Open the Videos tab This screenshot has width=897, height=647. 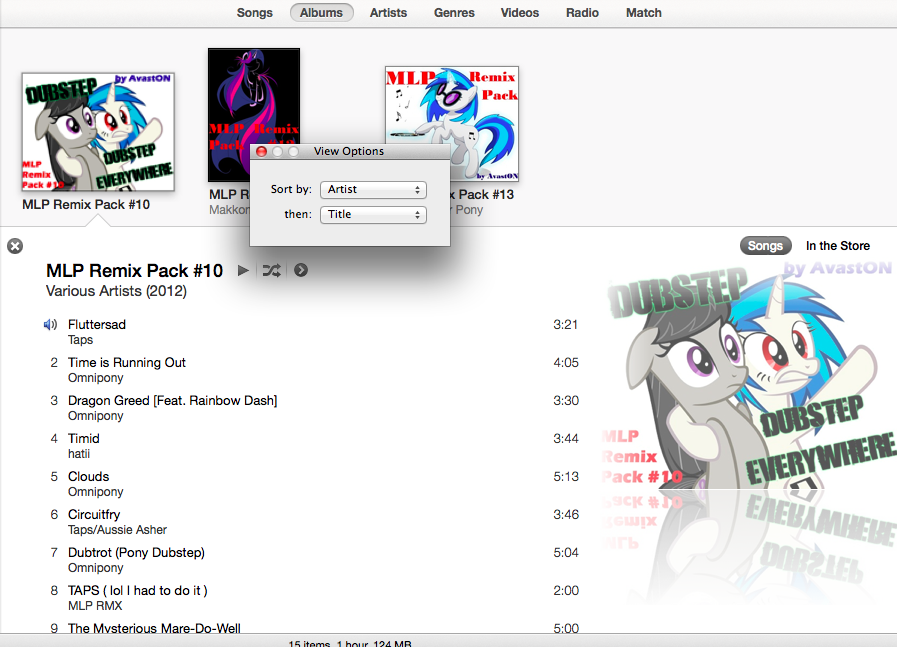tap(520, 13)
